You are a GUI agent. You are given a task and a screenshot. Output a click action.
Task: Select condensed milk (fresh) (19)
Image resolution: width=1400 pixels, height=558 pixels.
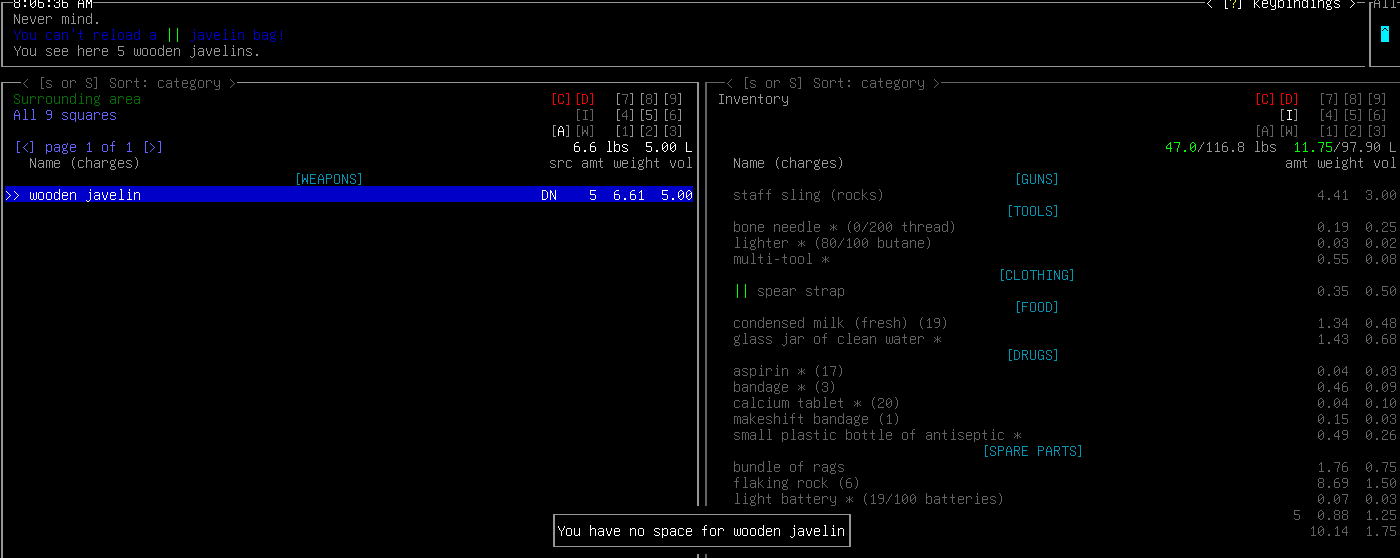[x=1064, y=323]
